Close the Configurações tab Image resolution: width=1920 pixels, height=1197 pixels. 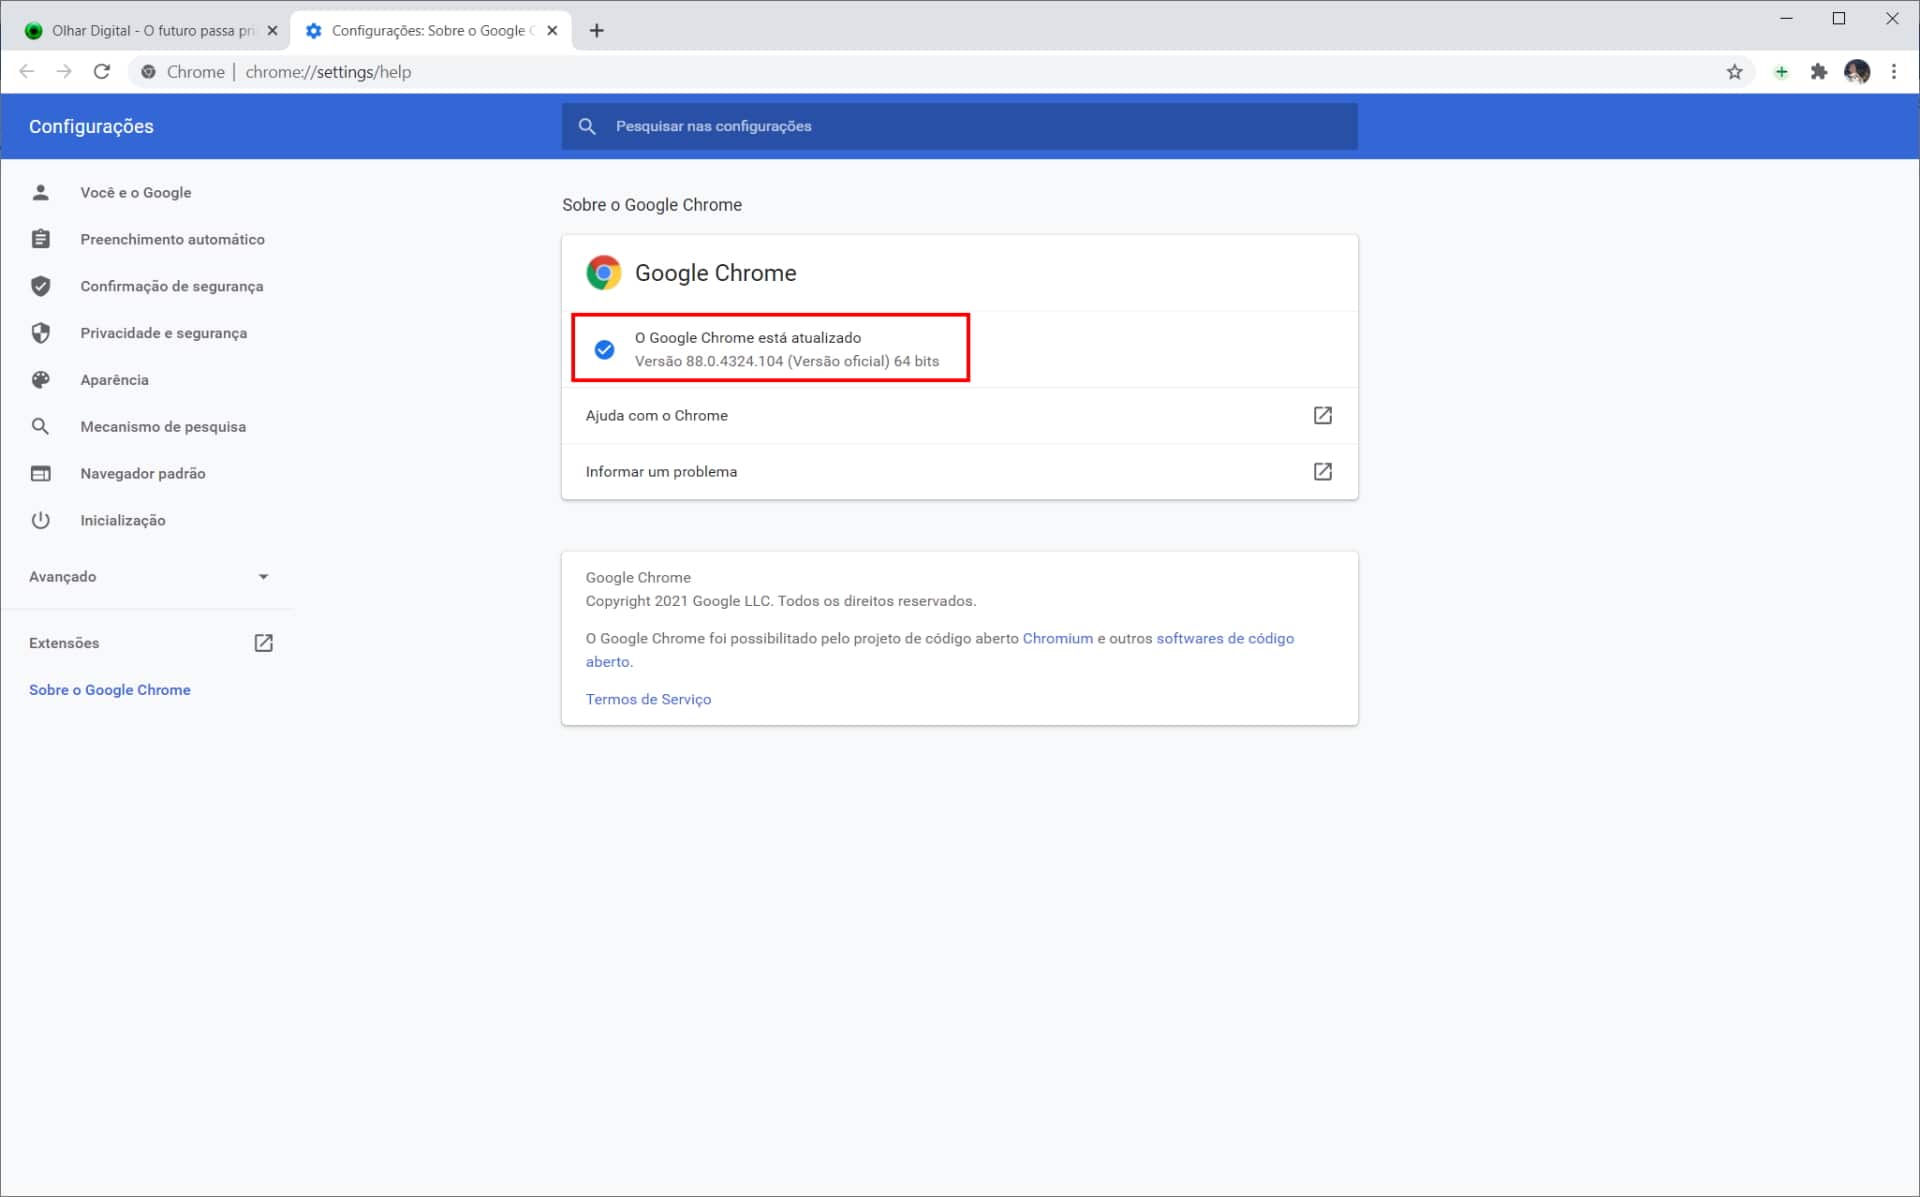552,31
